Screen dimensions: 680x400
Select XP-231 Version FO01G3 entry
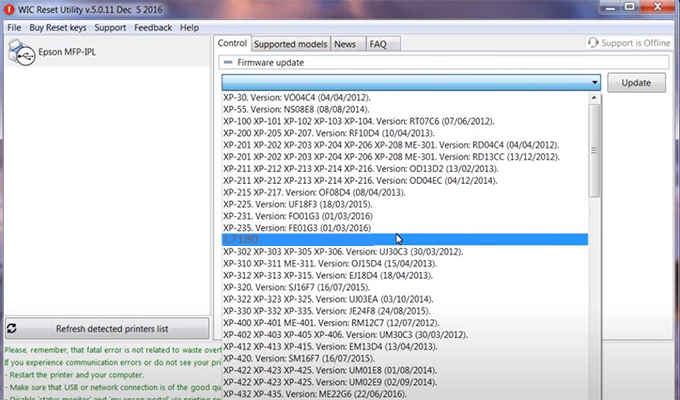[x=405, y=216]
